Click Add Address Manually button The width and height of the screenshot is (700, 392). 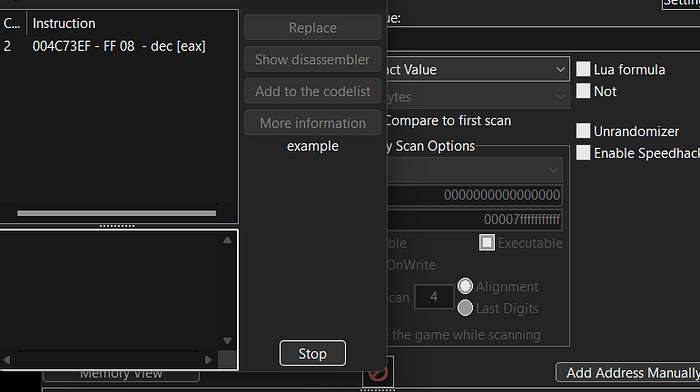(629, 372)
